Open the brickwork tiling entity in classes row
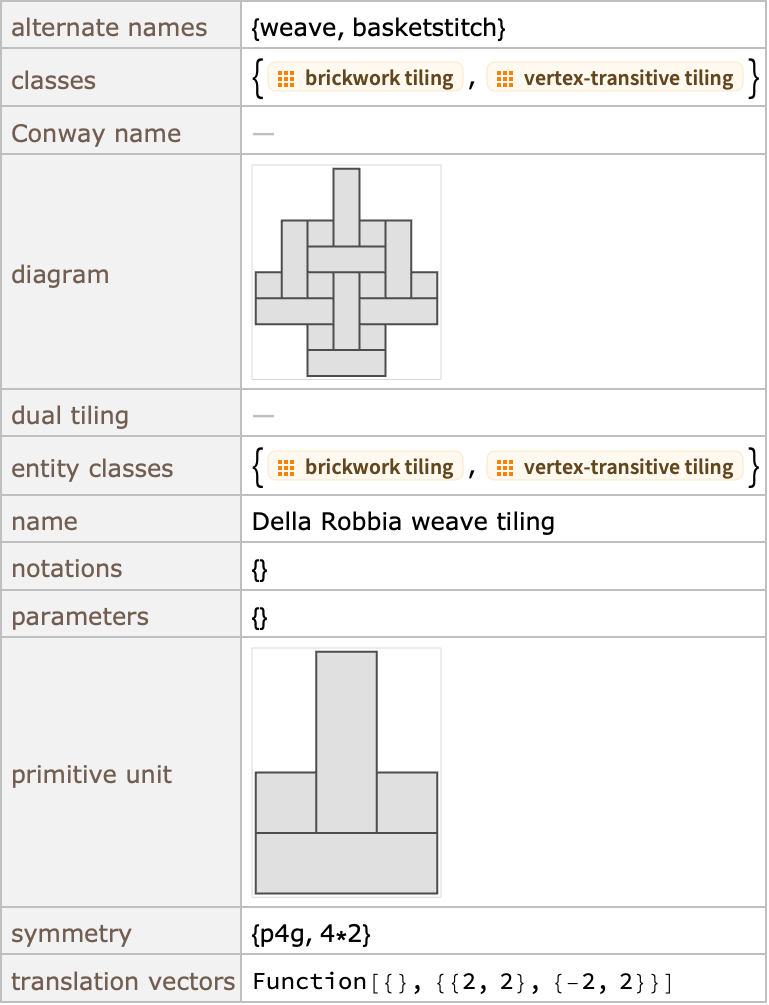769x1005 pixels. 365,78
